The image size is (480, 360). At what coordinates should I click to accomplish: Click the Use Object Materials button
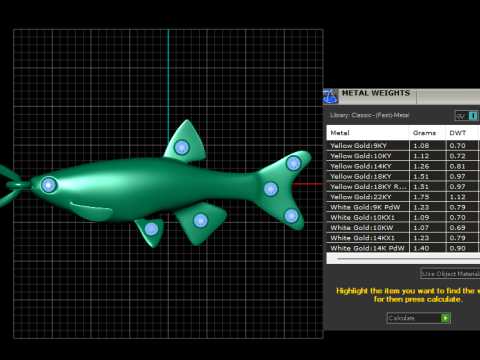(x=451, y=274)
